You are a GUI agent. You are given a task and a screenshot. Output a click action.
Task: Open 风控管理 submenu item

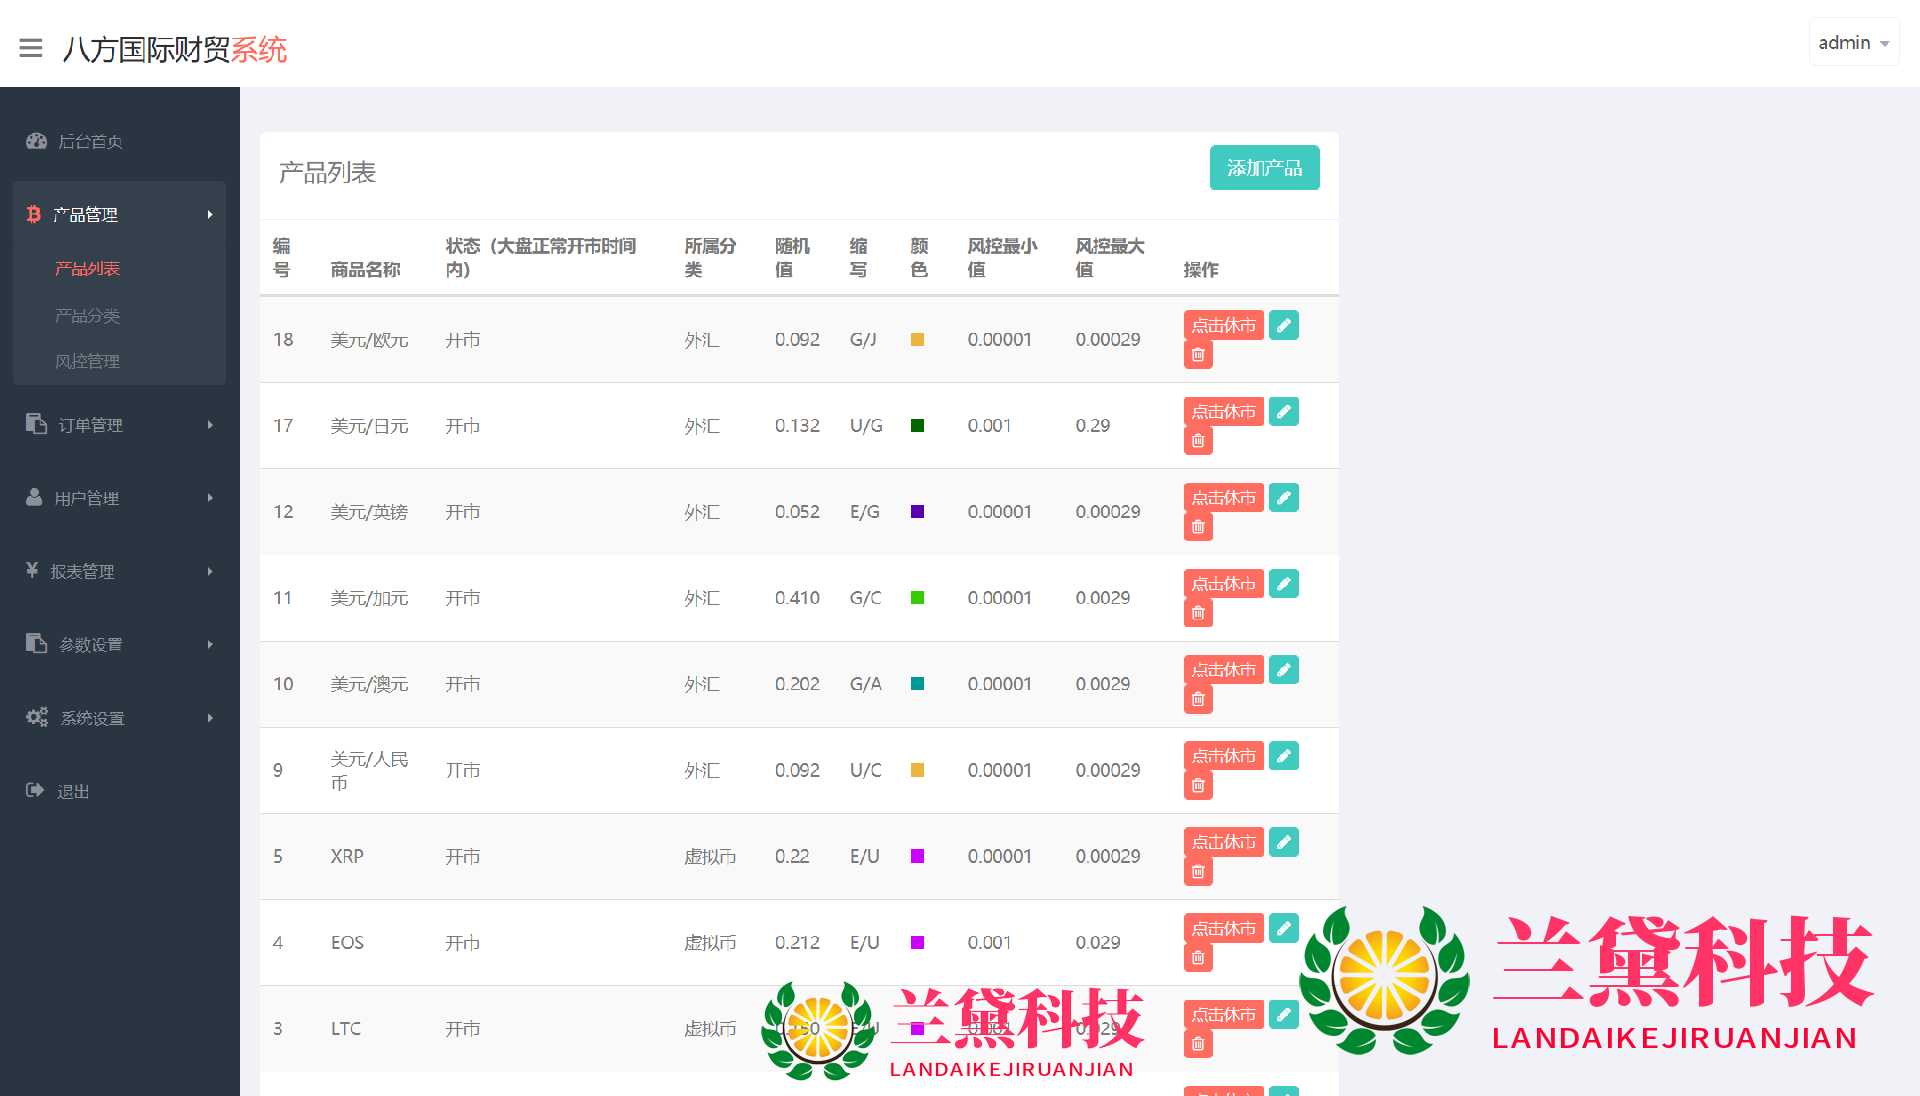88,361
